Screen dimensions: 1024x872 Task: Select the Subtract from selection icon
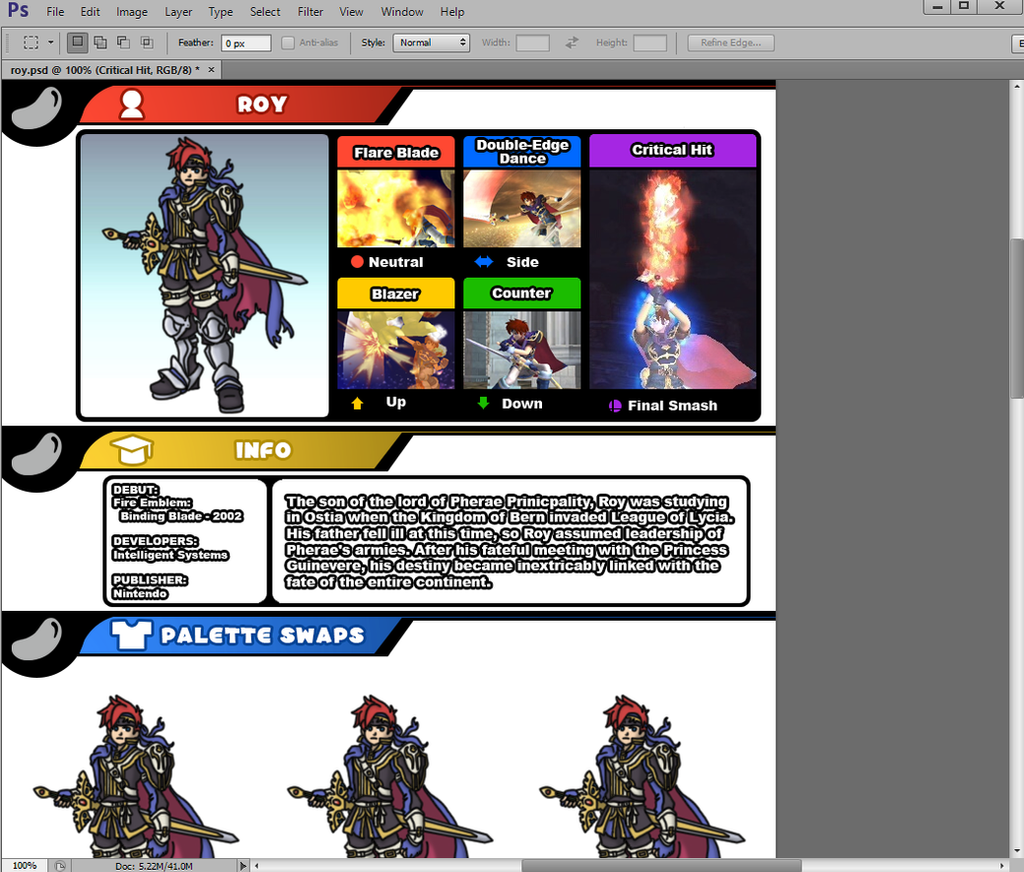[123, 42]
